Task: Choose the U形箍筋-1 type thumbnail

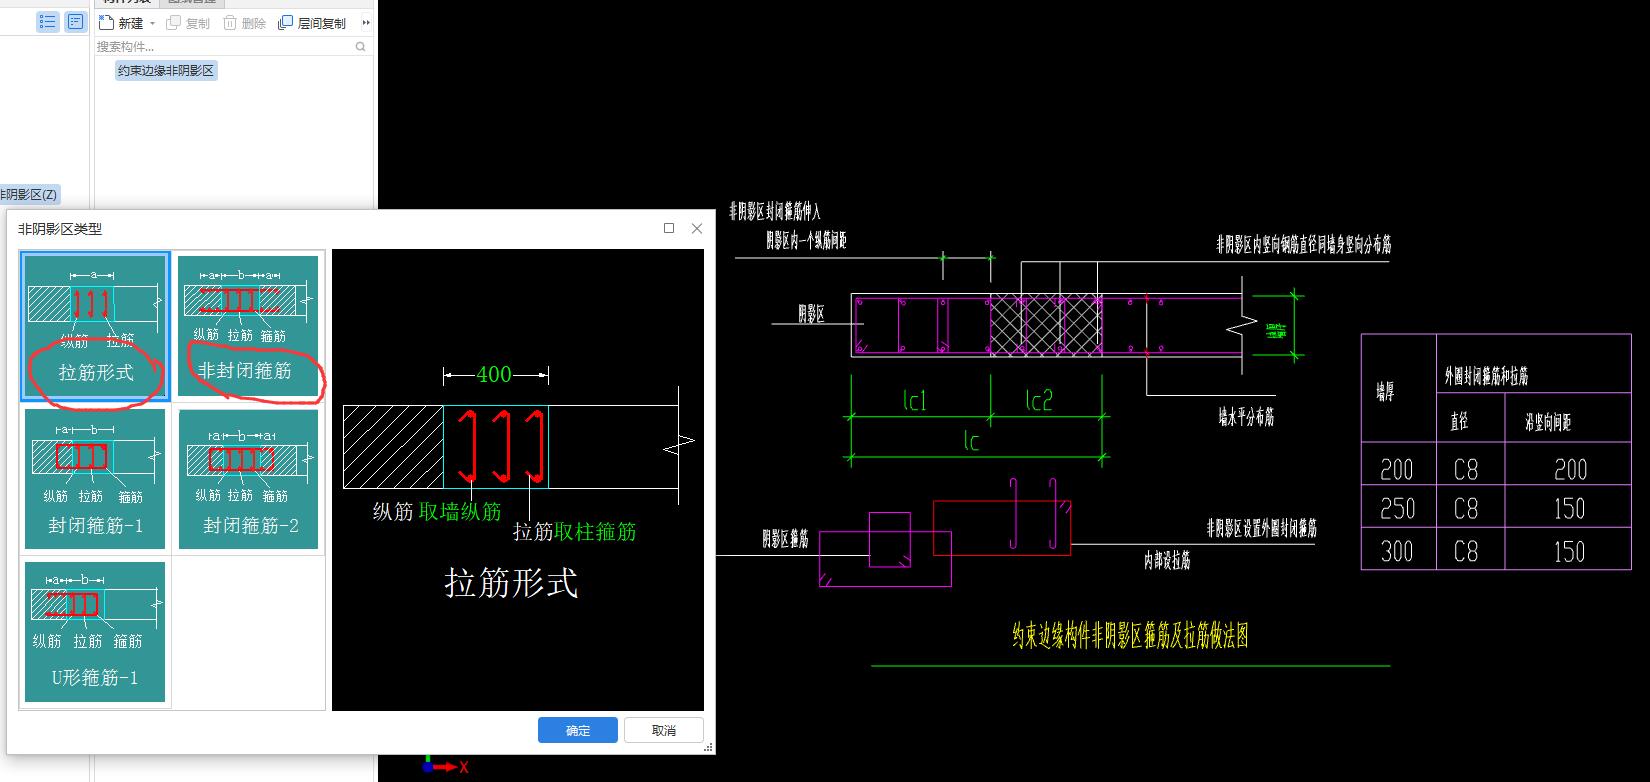Action: 95,632
